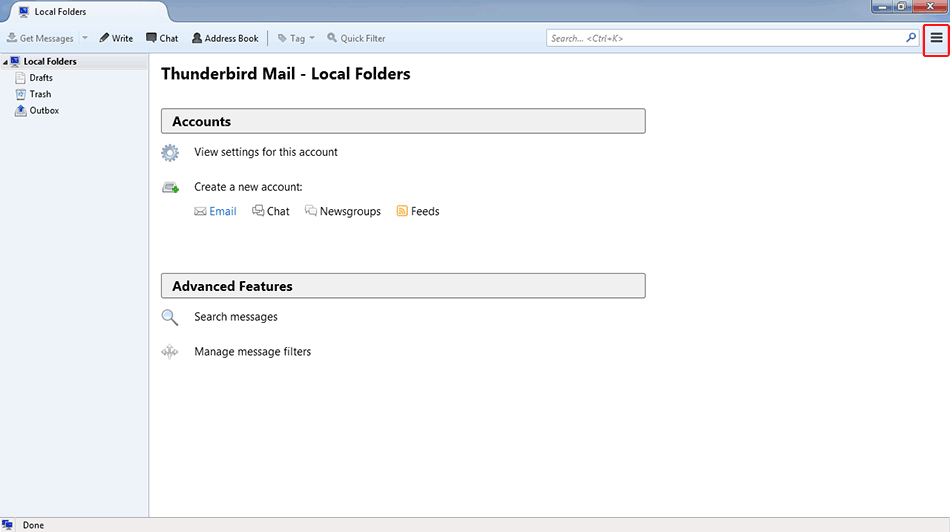950x532 pixels.
Task: Toggle the Quick Filter bar
Action: click(356, 38)
